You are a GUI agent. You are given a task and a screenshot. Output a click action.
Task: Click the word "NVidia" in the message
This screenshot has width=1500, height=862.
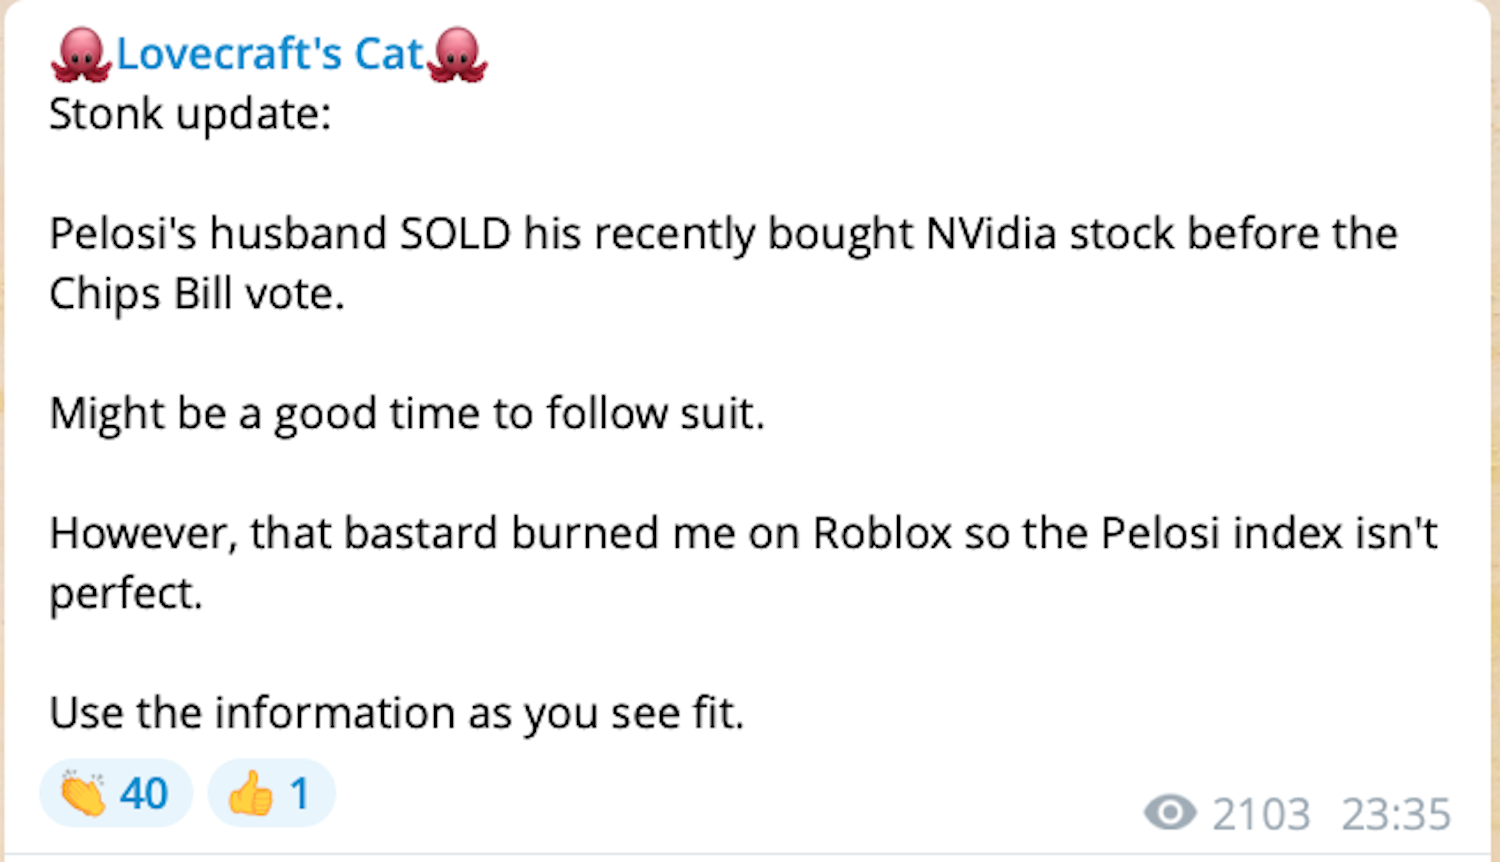(x=991, y=234)
